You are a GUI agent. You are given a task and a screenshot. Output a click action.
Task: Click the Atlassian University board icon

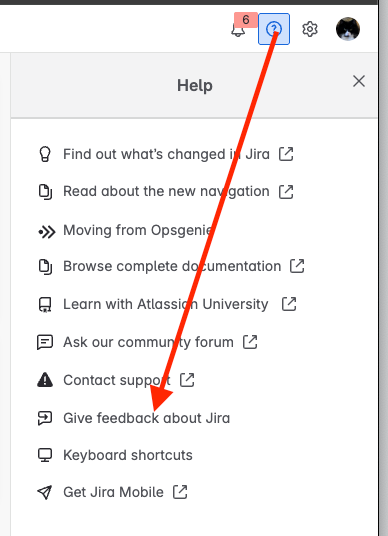click(45, 305)
